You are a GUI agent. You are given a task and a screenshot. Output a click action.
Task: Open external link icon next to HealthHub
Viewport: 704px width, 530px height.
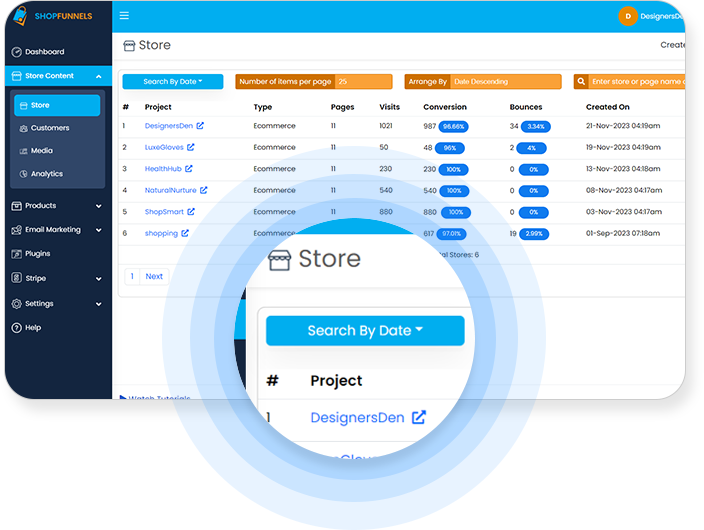point(188,169)
